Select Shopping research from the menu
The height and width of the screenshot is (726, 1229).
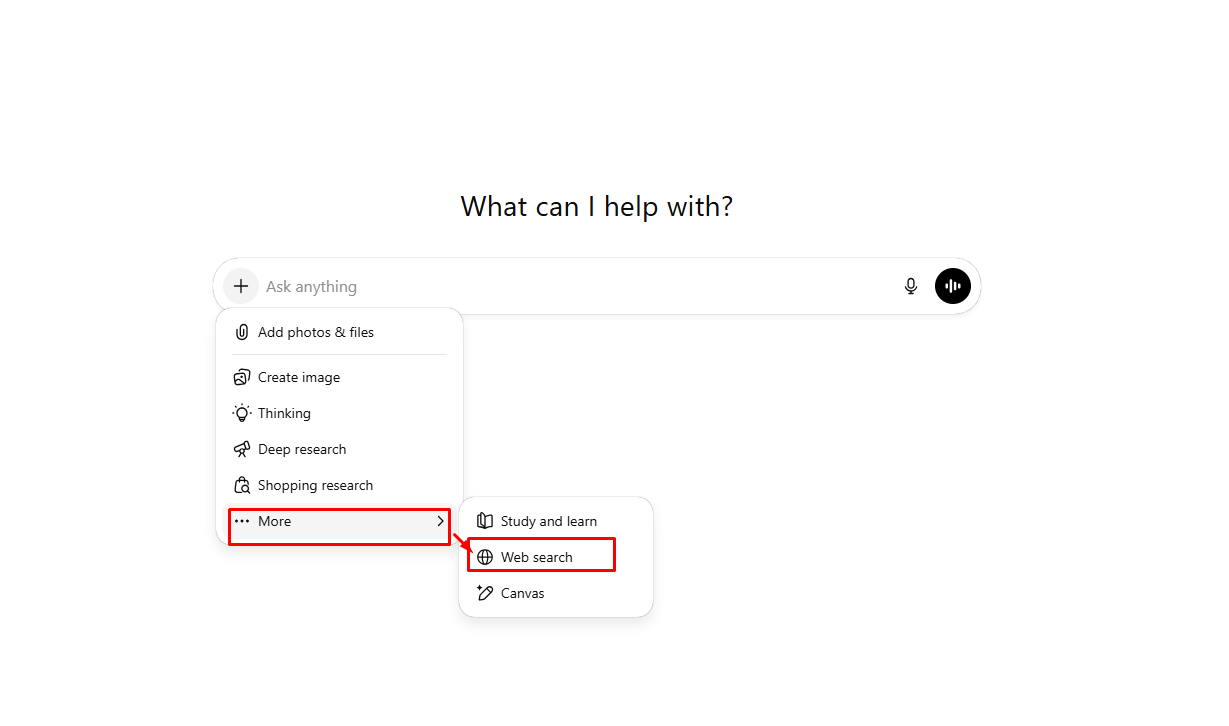[x=315, y=485]
